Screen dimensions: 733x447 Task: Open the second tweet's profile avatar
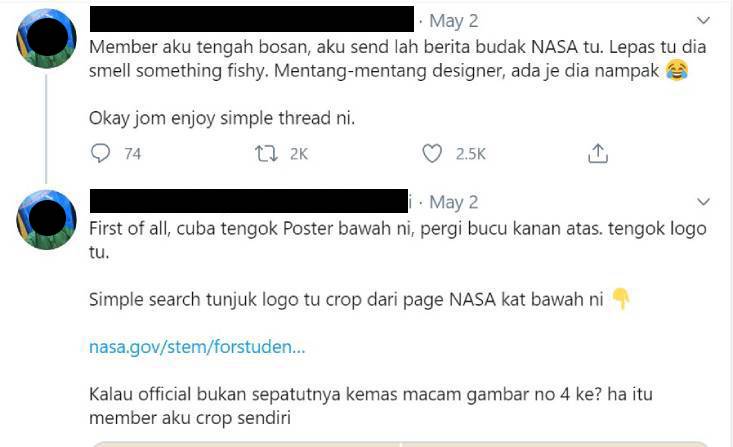46,219
